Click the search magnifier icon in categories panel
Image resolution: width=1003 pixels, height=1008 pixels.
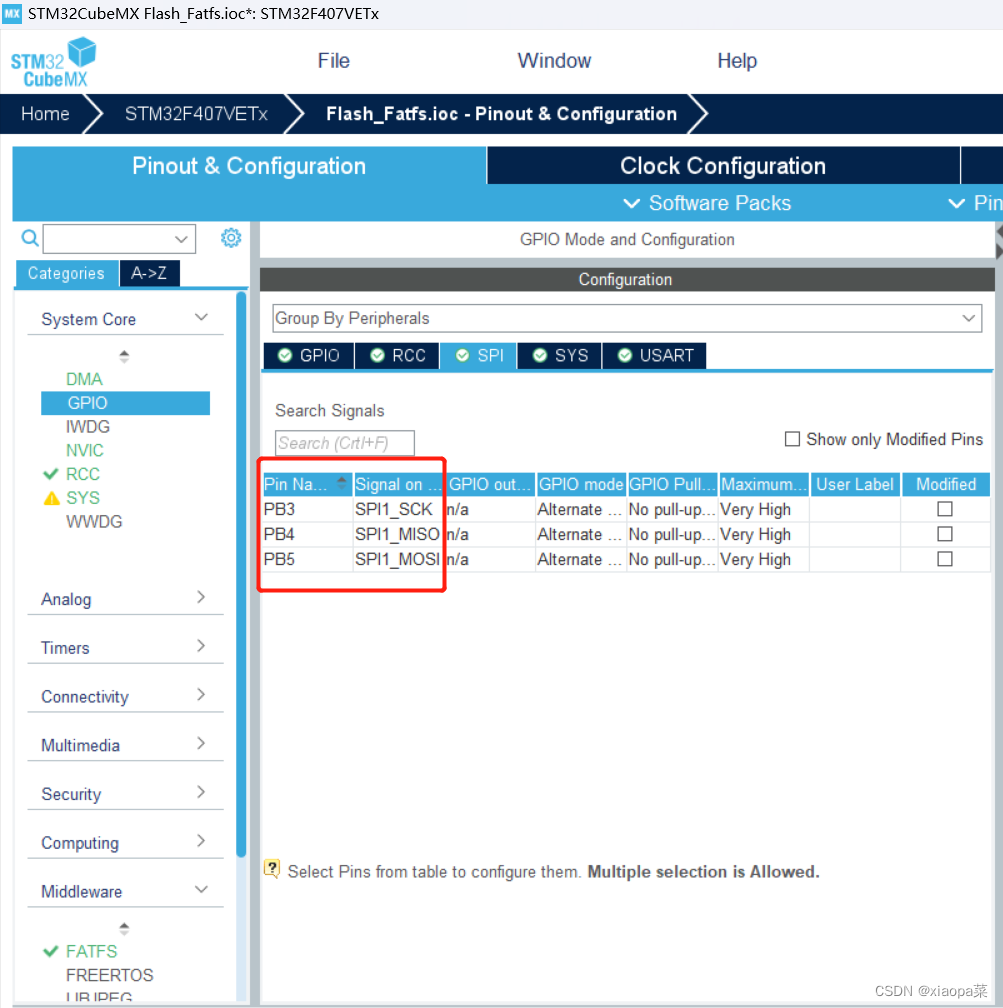pos(30,238)
